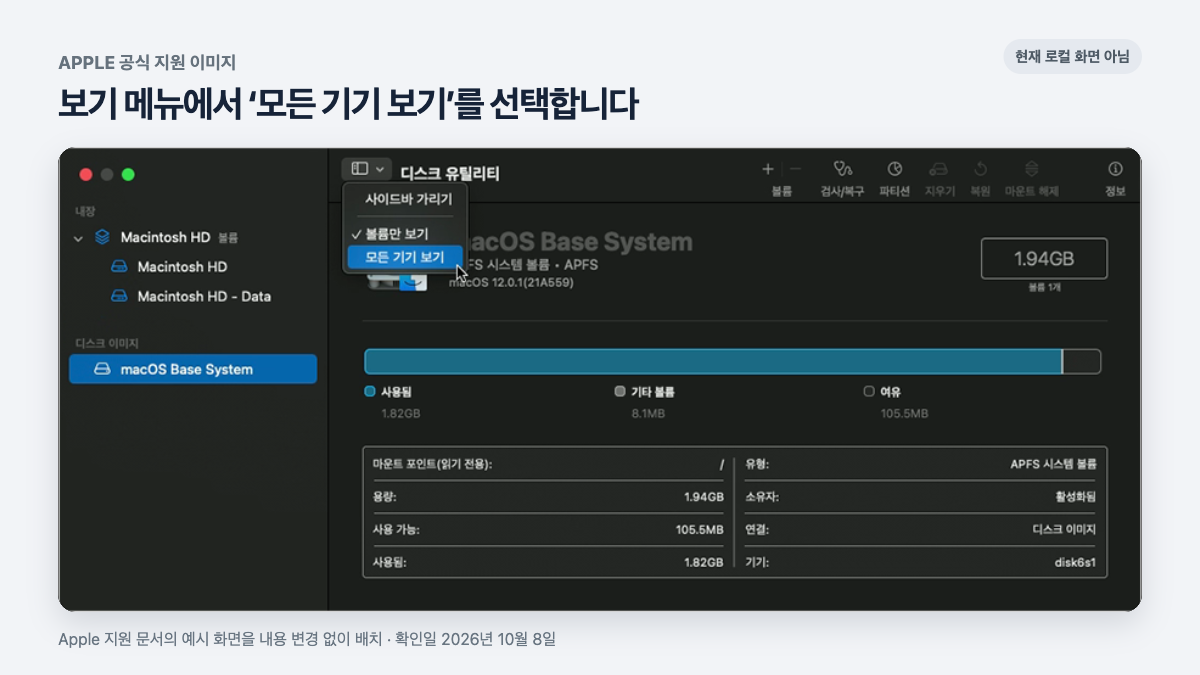Click the '연결:' row showing 디스크 이미지
Screen dimensions: 1200x675
pyautogui.click(x=921, y=529)
